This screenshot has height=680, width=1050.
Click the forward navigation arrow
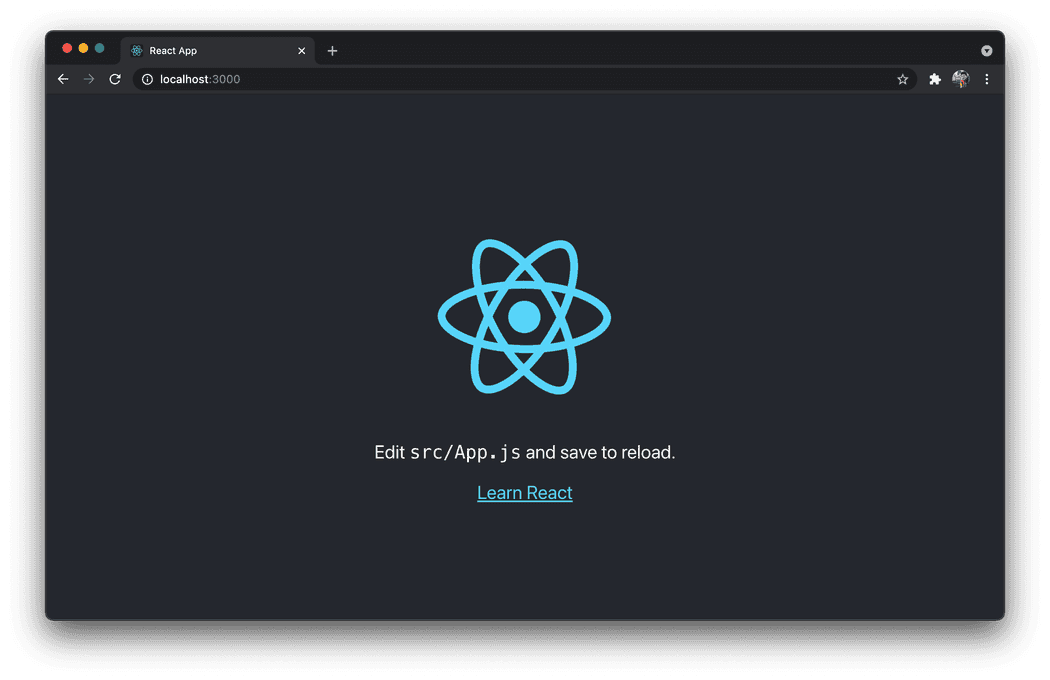(x=88, y=79)
